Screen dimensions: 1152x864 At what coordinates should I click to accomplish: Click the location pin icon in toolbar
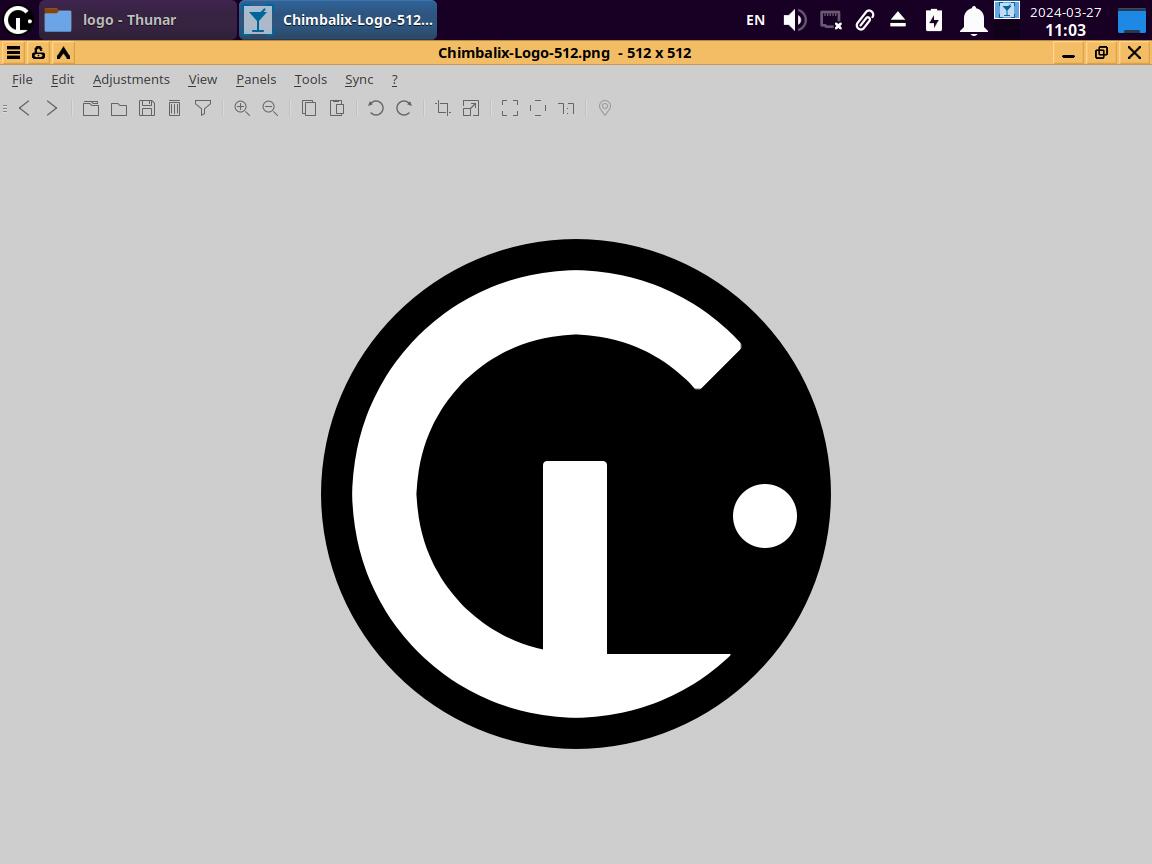pyautogui.click(x=605, y=108)
